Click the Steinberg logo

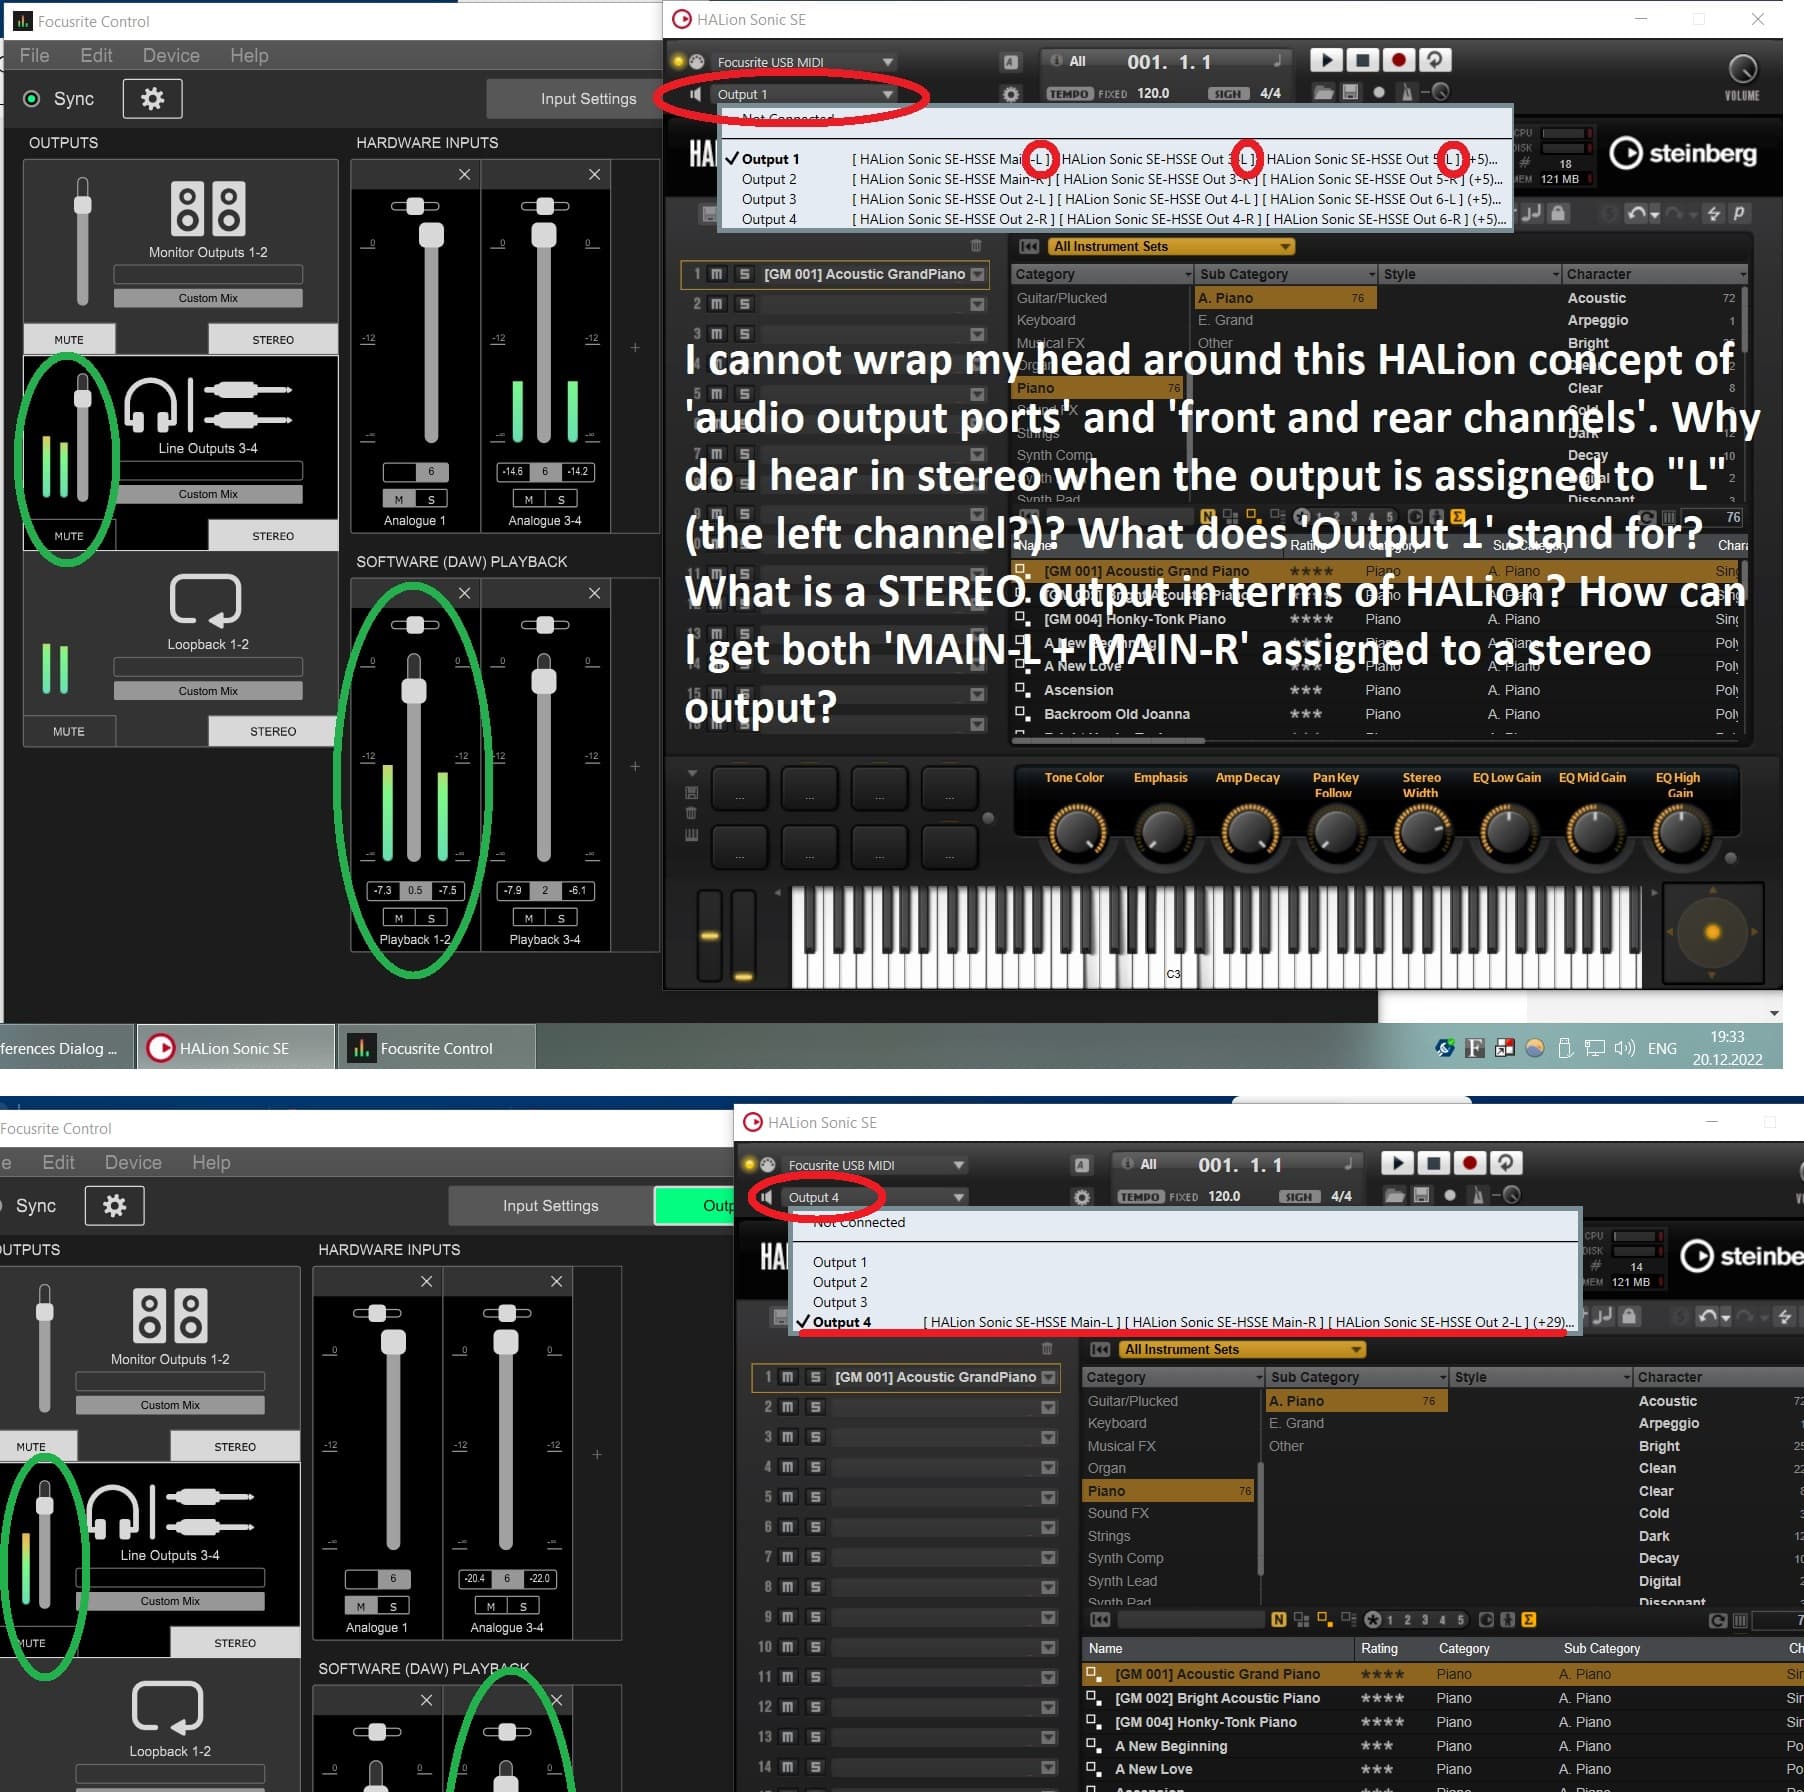tap(1685, 155)
